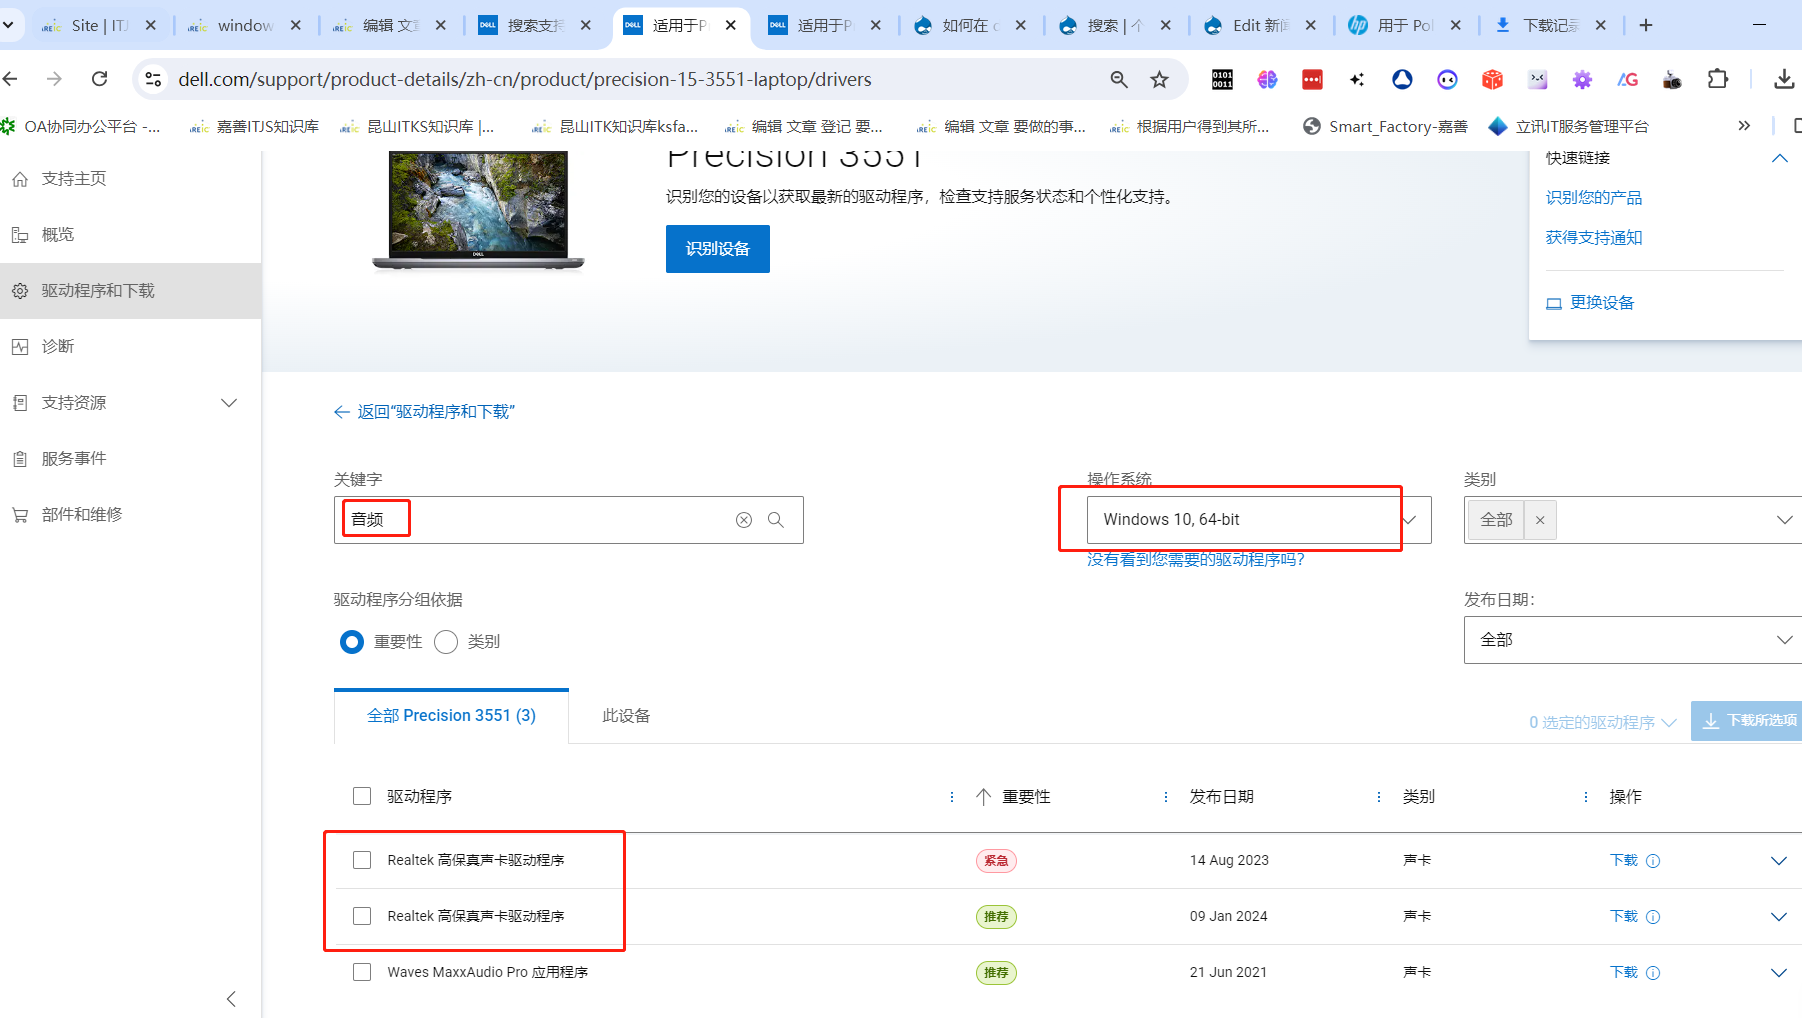Show info for the 14 Aug 2023 driver
This screenshot has height=1018, width=1802.
pyautogui.click(x=1653, y=861)
